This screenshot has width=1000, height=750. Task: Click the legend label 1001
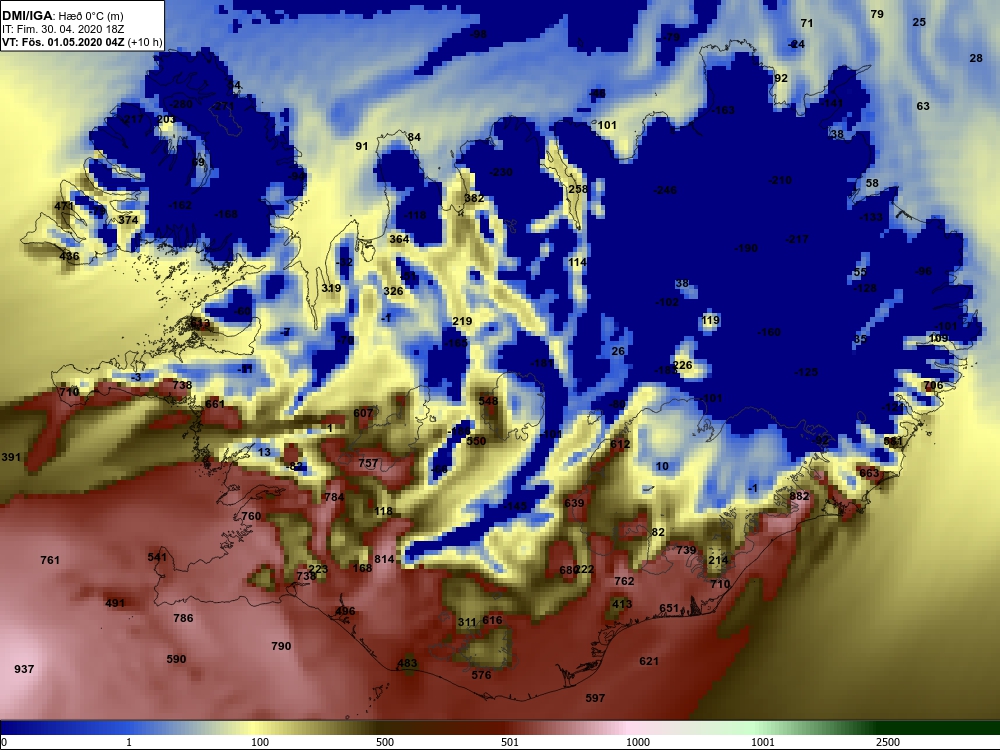(x=762, y=742)
